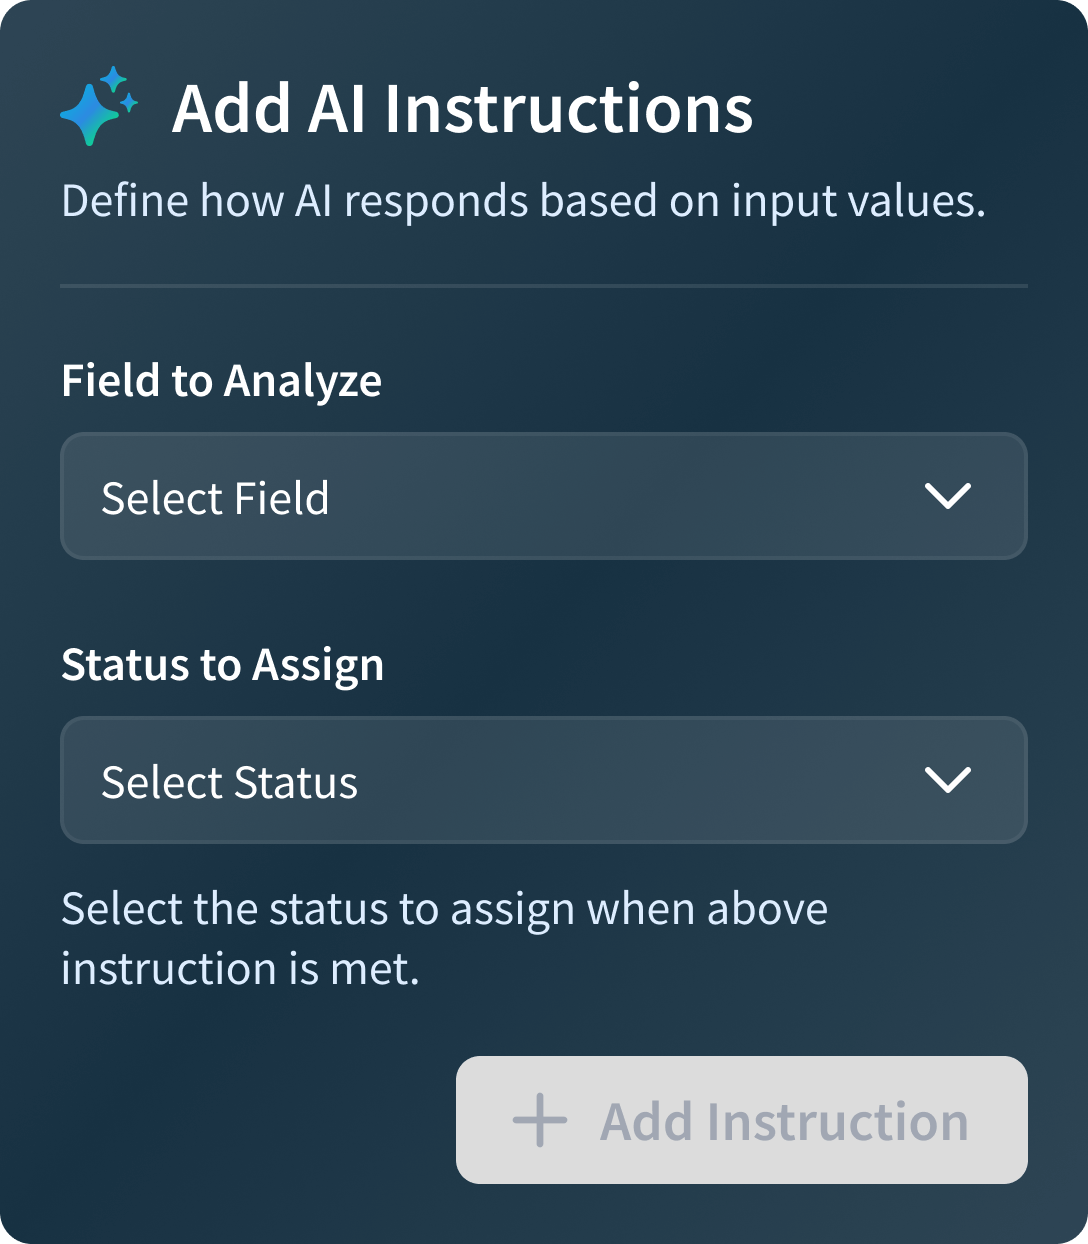Image resolution: width=1088 pixels, height=1244 pixels.
Task: Click the 'Select Field' placeholder text
Action: tap(215, 498)
